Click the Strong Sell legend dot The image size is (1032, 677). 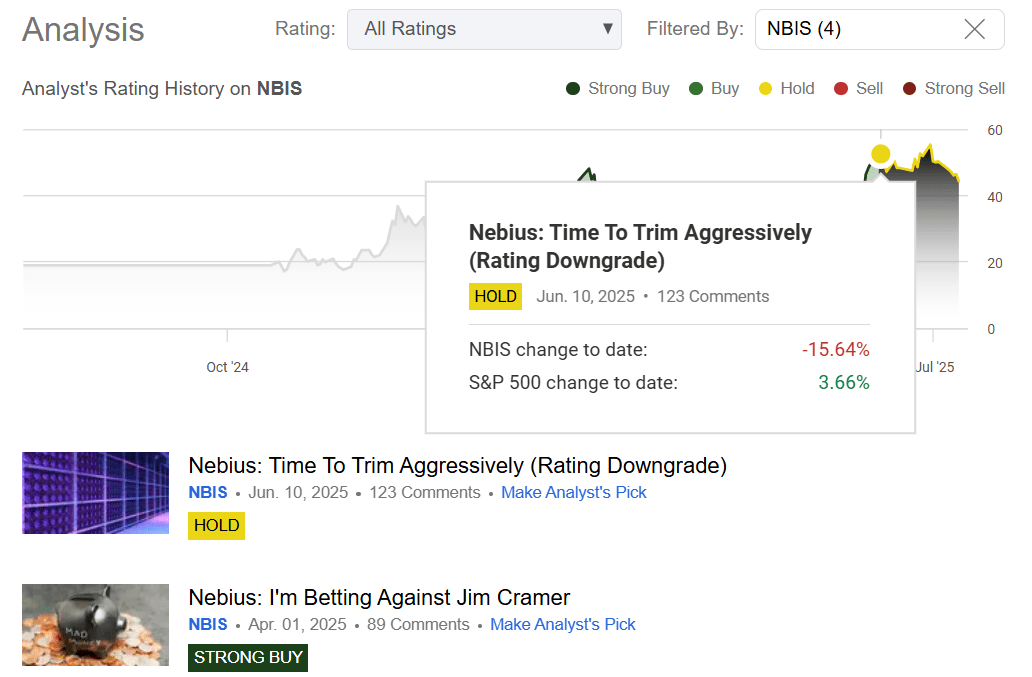(908, 88)
